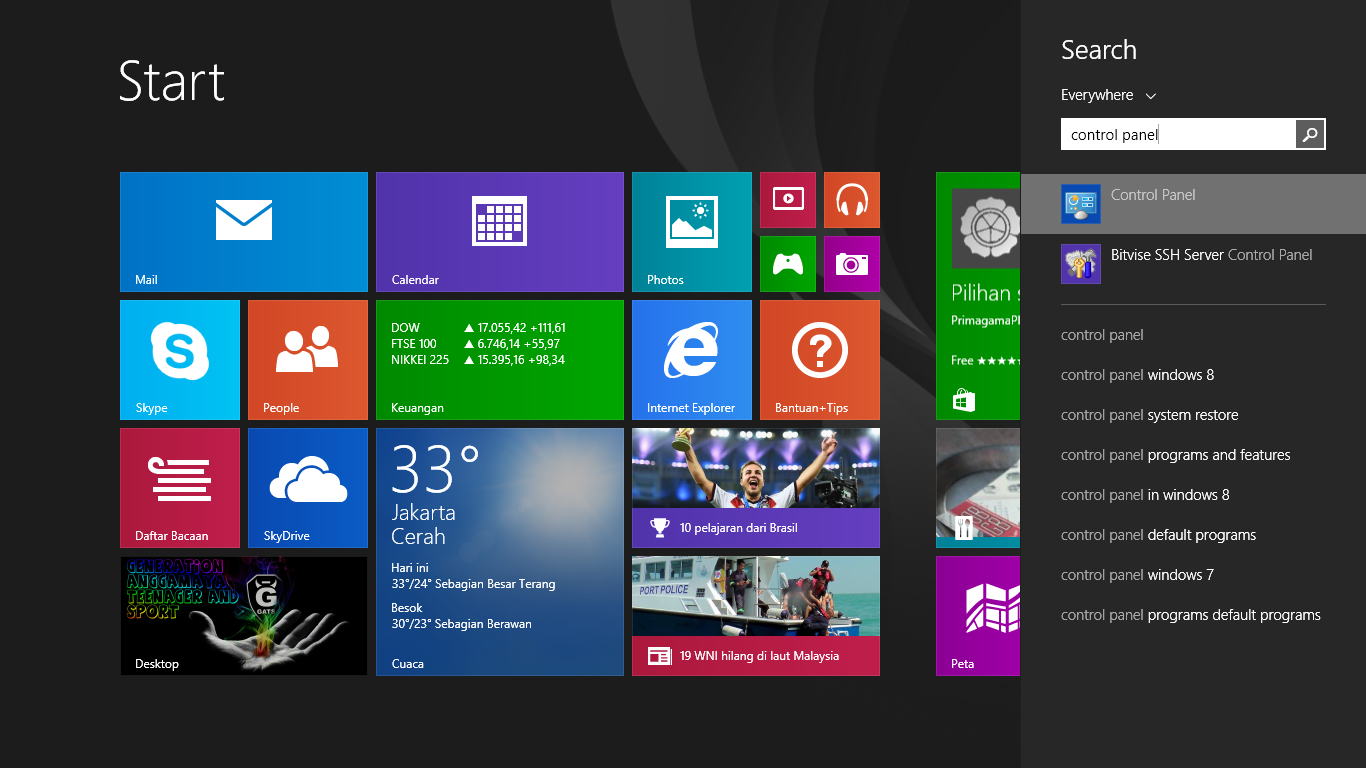Open the food and drink tile
Viewport: 1366px width, 768px height.
coord(978,488)
